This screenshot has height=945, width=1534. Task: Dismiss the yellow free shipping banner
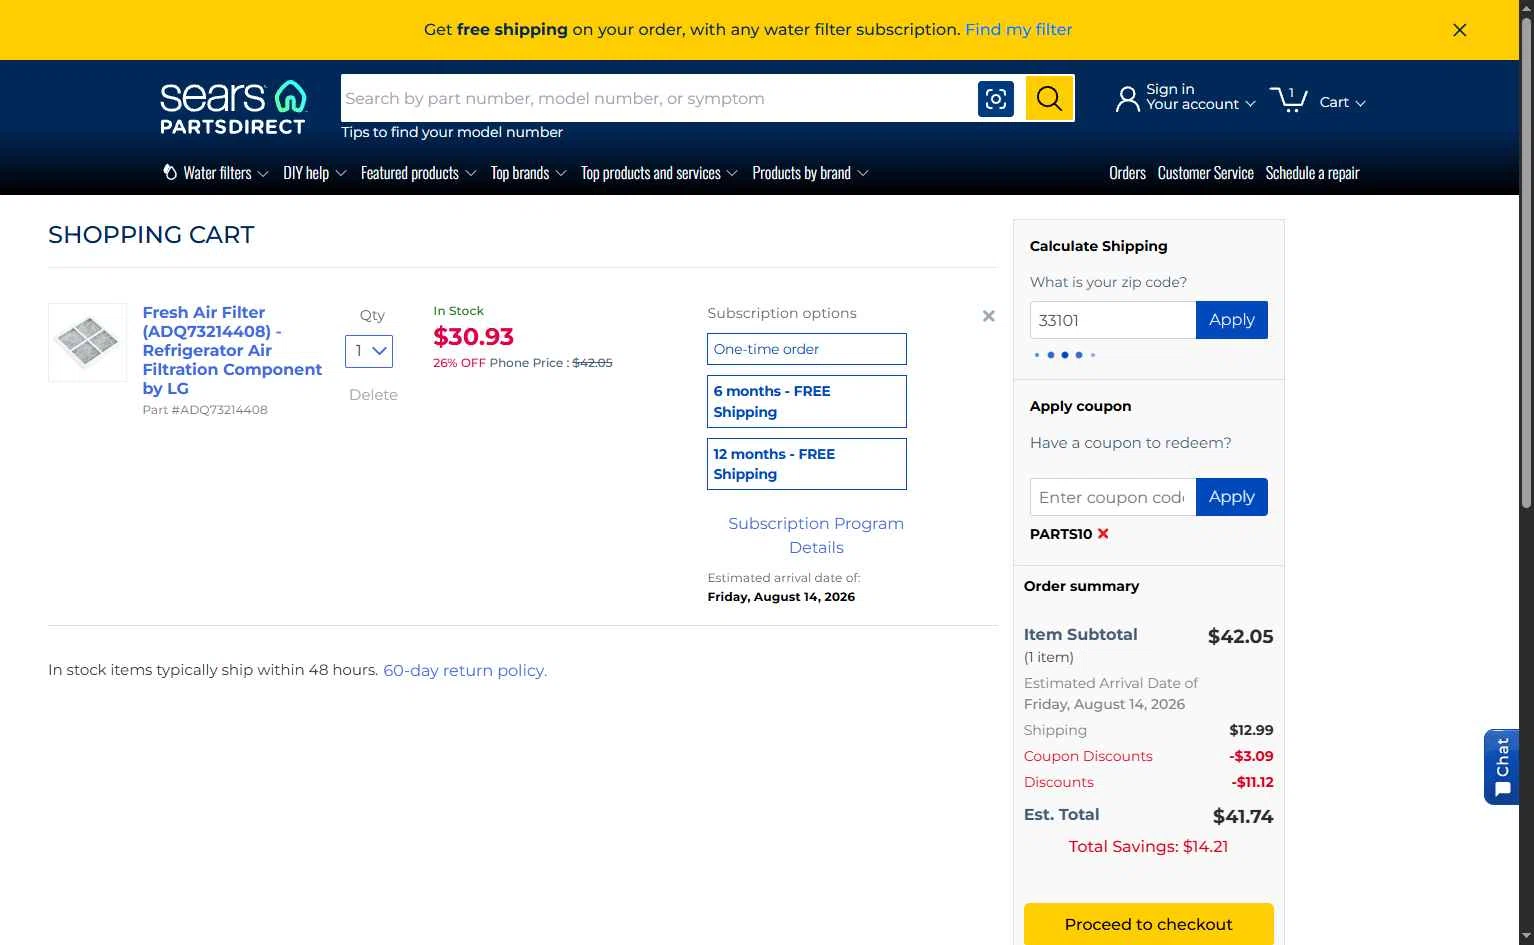click(x=1460, y=30)
